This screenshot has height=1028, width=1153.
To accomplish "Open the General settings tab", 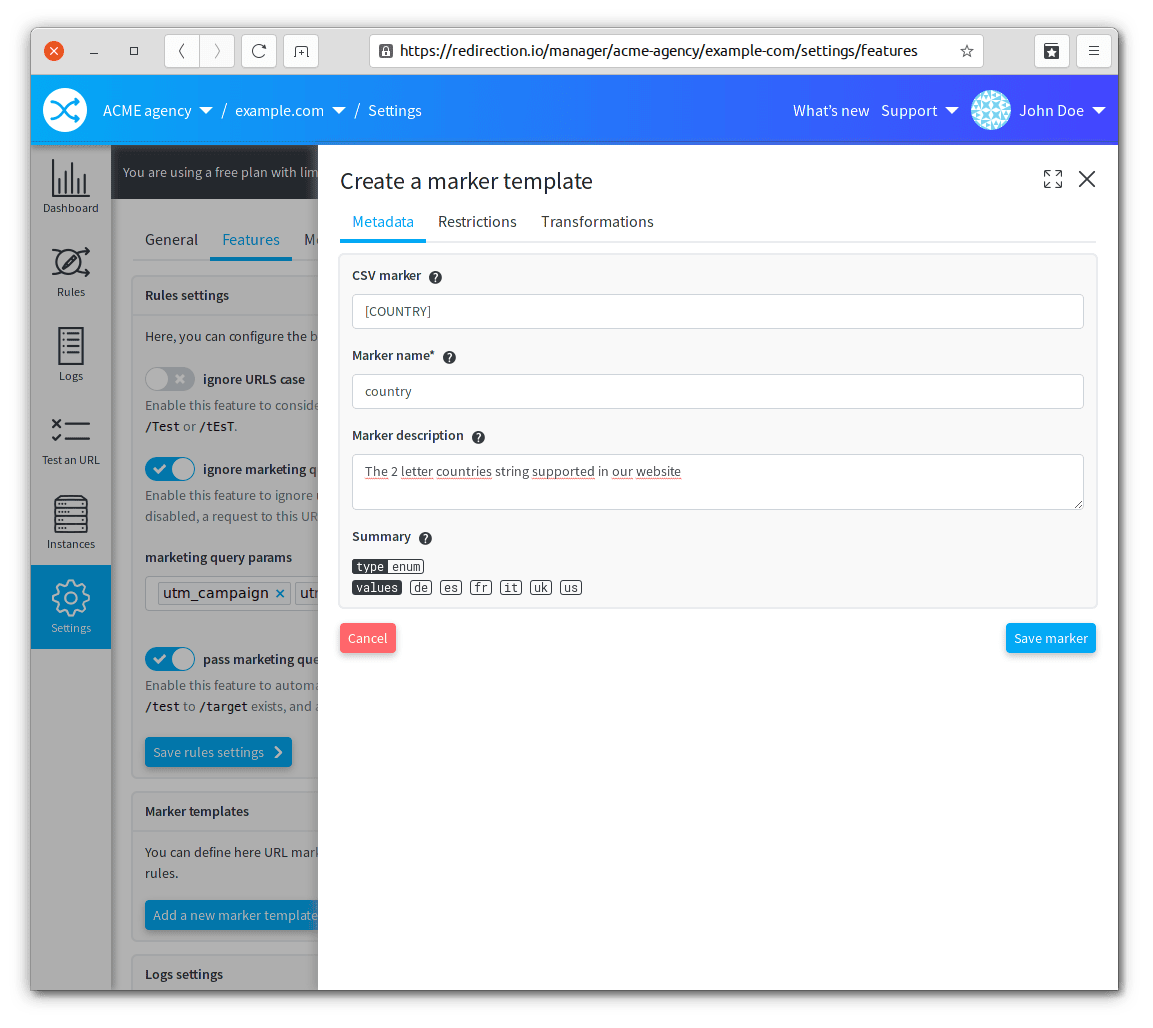I will tap(171, 240).
